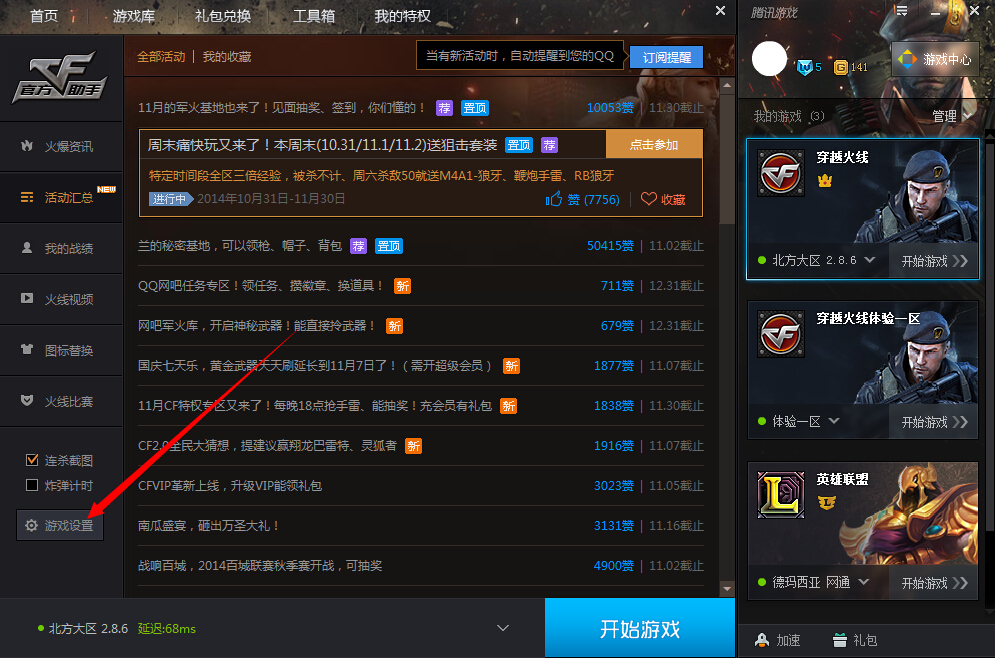Expand the 德玛西亚 网通 server dropdown
Viewport: 995px width, 658px height.
864,581
